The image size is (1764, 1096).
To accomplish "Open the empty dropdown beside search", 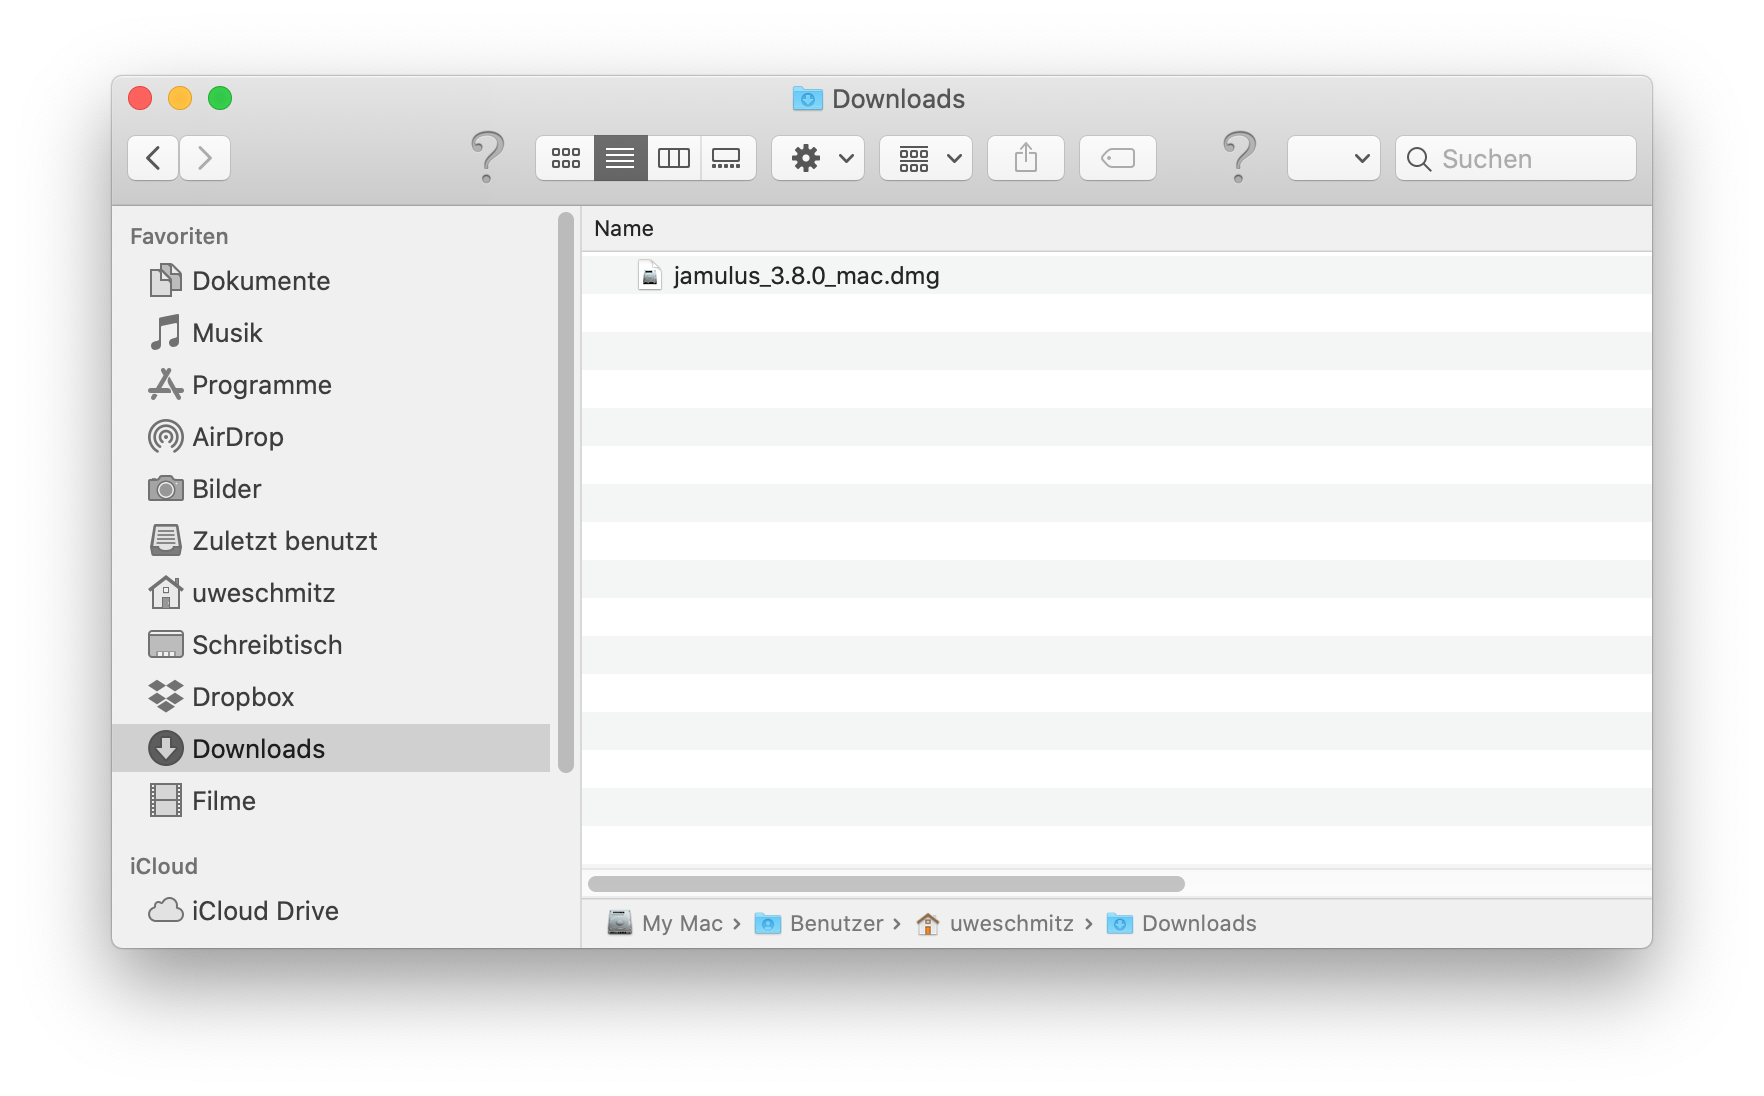I will pos(1333,158).
